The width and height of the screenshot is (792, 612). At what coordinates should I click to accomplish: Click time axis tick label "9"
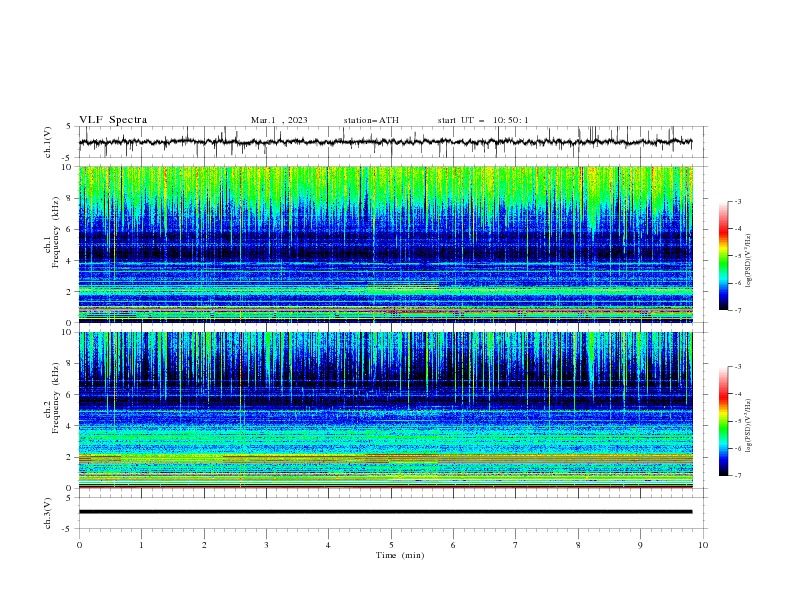(640, 545)
